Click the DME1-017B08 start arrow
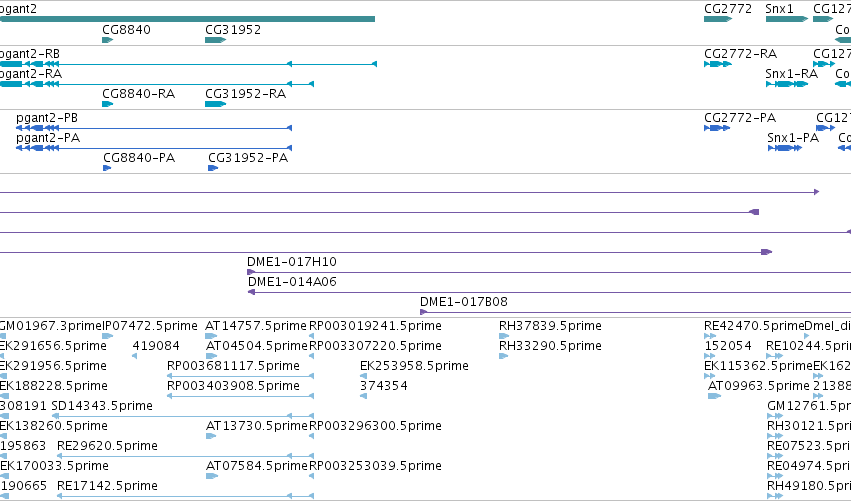Image resolution: width=851 pixels, height=501 pixels. [423, 312]
